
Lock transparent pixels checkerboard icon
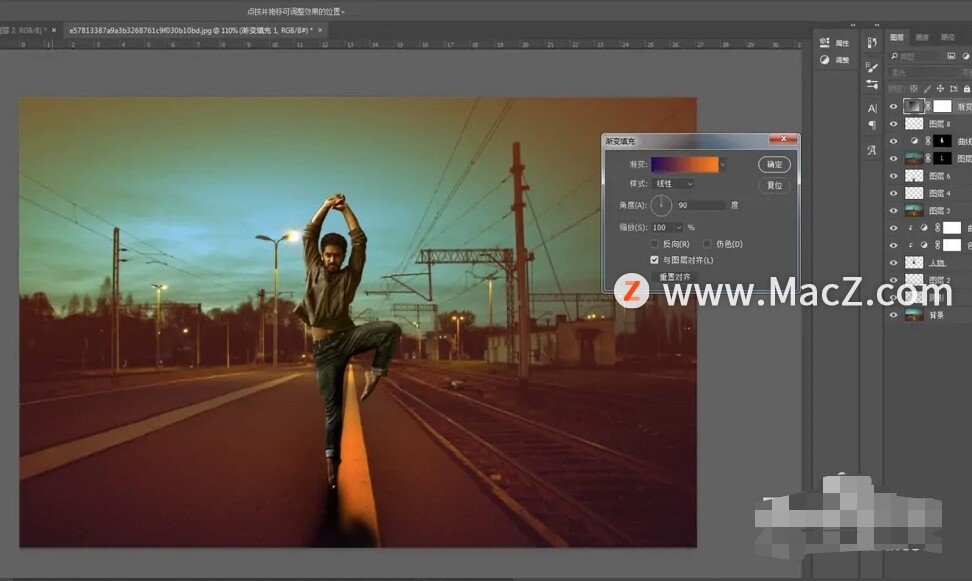tap(913, 89)
